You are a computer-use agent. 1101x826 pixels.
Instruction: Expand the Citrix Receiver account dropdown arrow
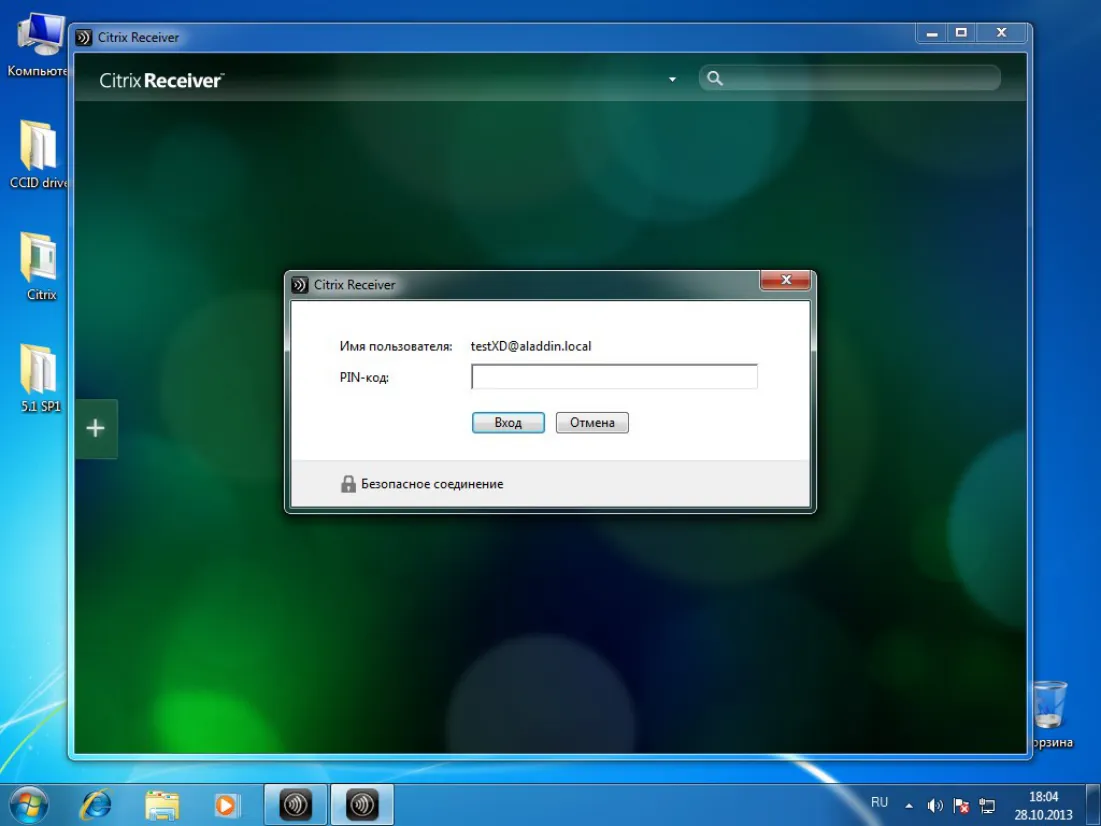tap(672, 79)
